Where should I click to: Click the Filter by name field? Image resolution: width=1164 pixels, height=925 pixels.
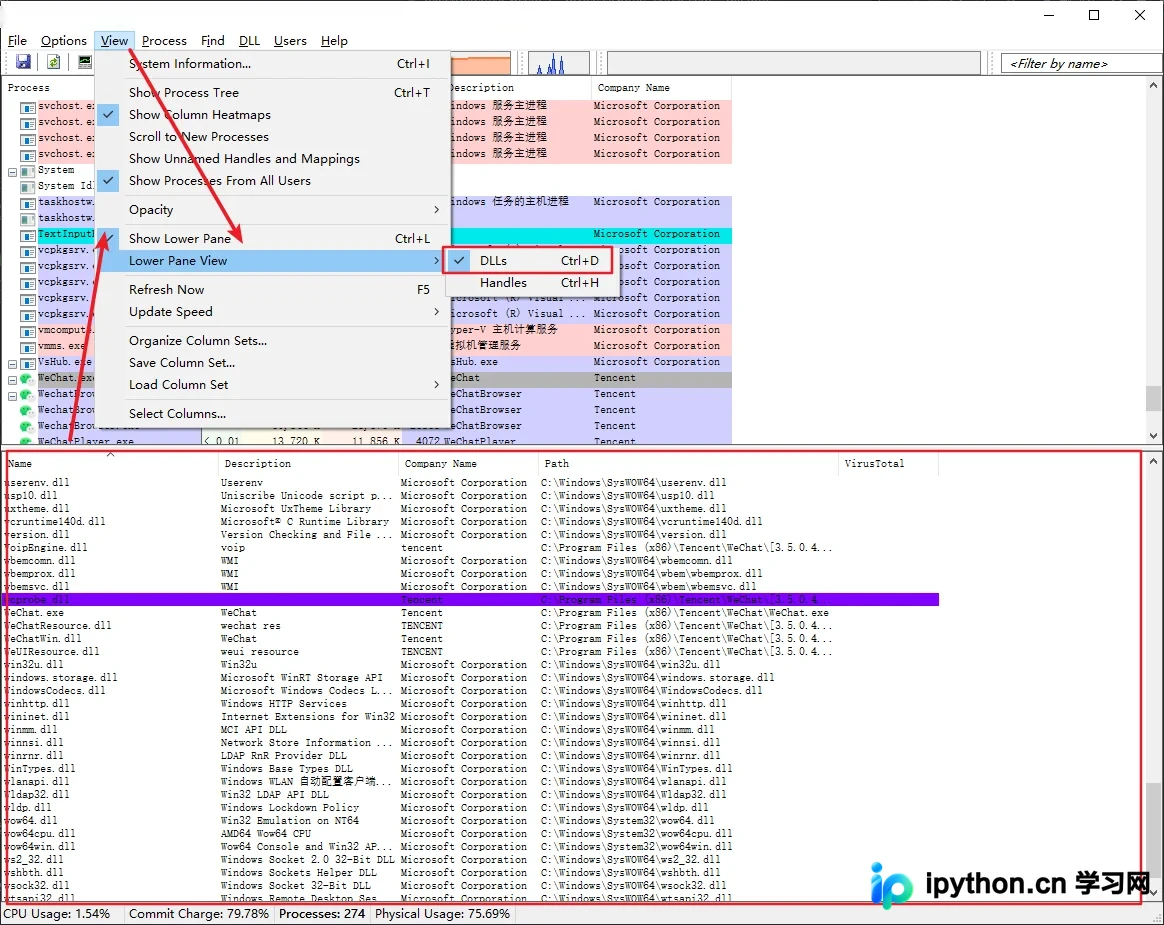pyautogui.click(x=1081, y=64)
